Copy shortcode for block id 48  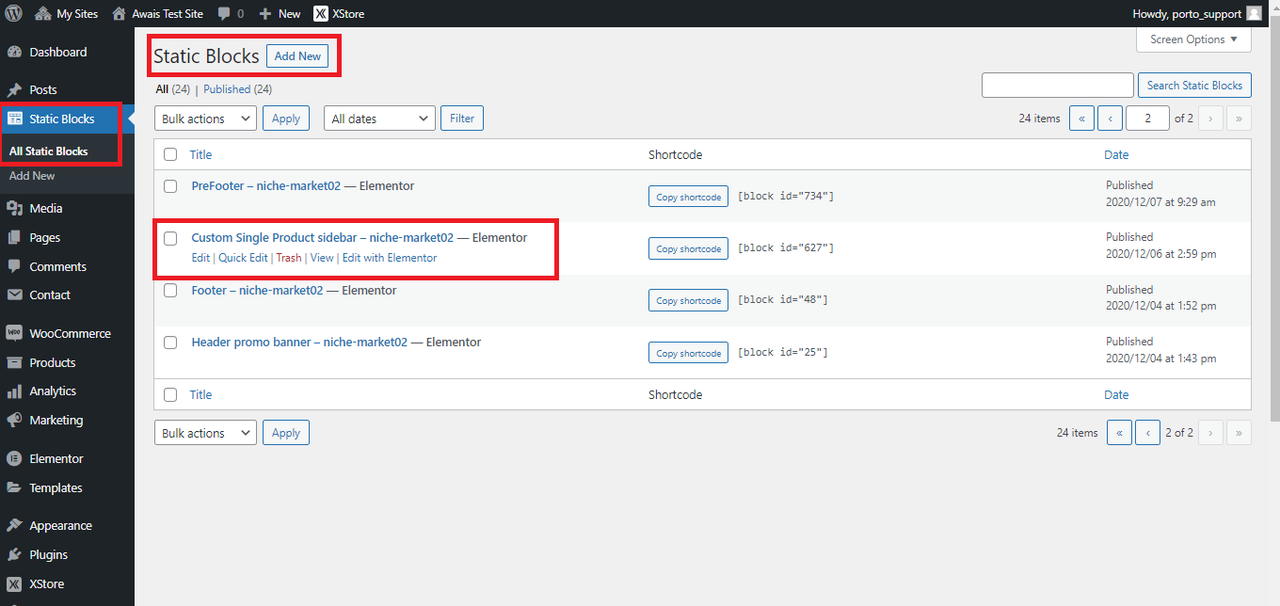point(688,301)
